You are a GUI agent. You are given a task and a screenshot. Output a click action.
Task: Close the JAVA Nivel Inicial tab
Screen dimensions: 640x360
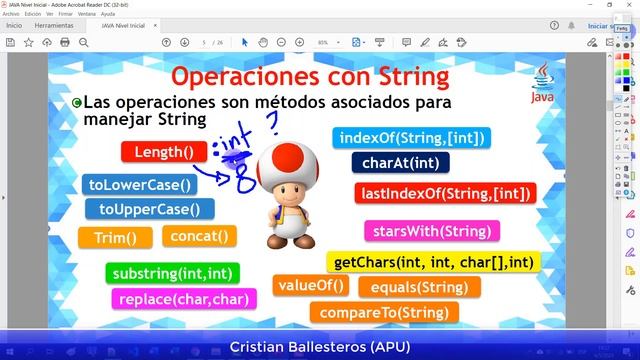[x=155, y=25]
